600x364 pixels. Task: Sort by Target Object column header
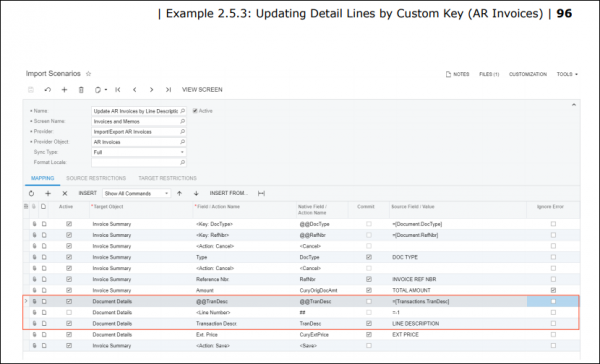tap(108, 207)
